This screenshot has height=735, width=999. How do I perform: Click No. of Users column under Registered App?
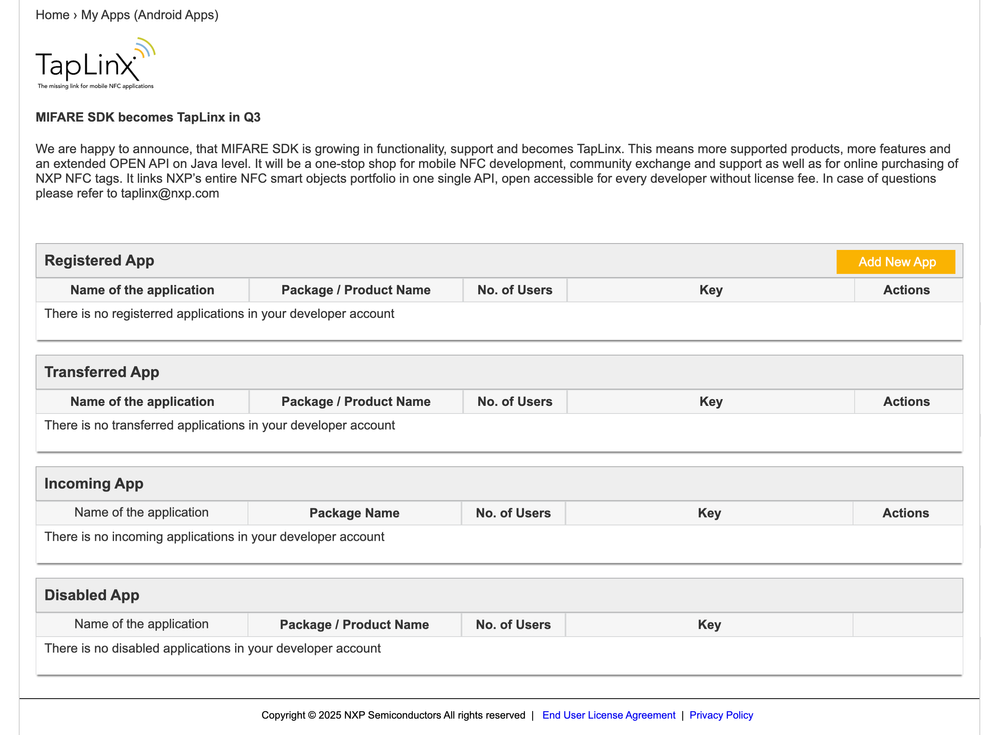pyautogui.click(x=514, y=290)
